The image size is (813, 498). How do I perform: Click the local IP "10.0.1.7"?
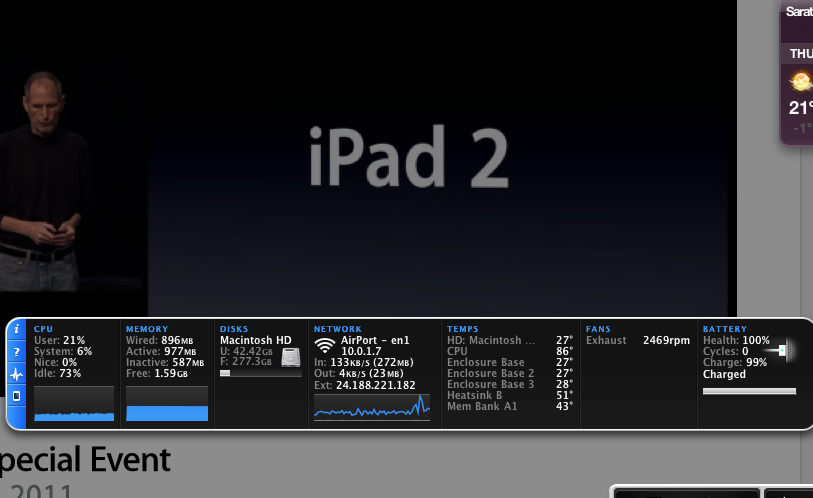point(361,351)
